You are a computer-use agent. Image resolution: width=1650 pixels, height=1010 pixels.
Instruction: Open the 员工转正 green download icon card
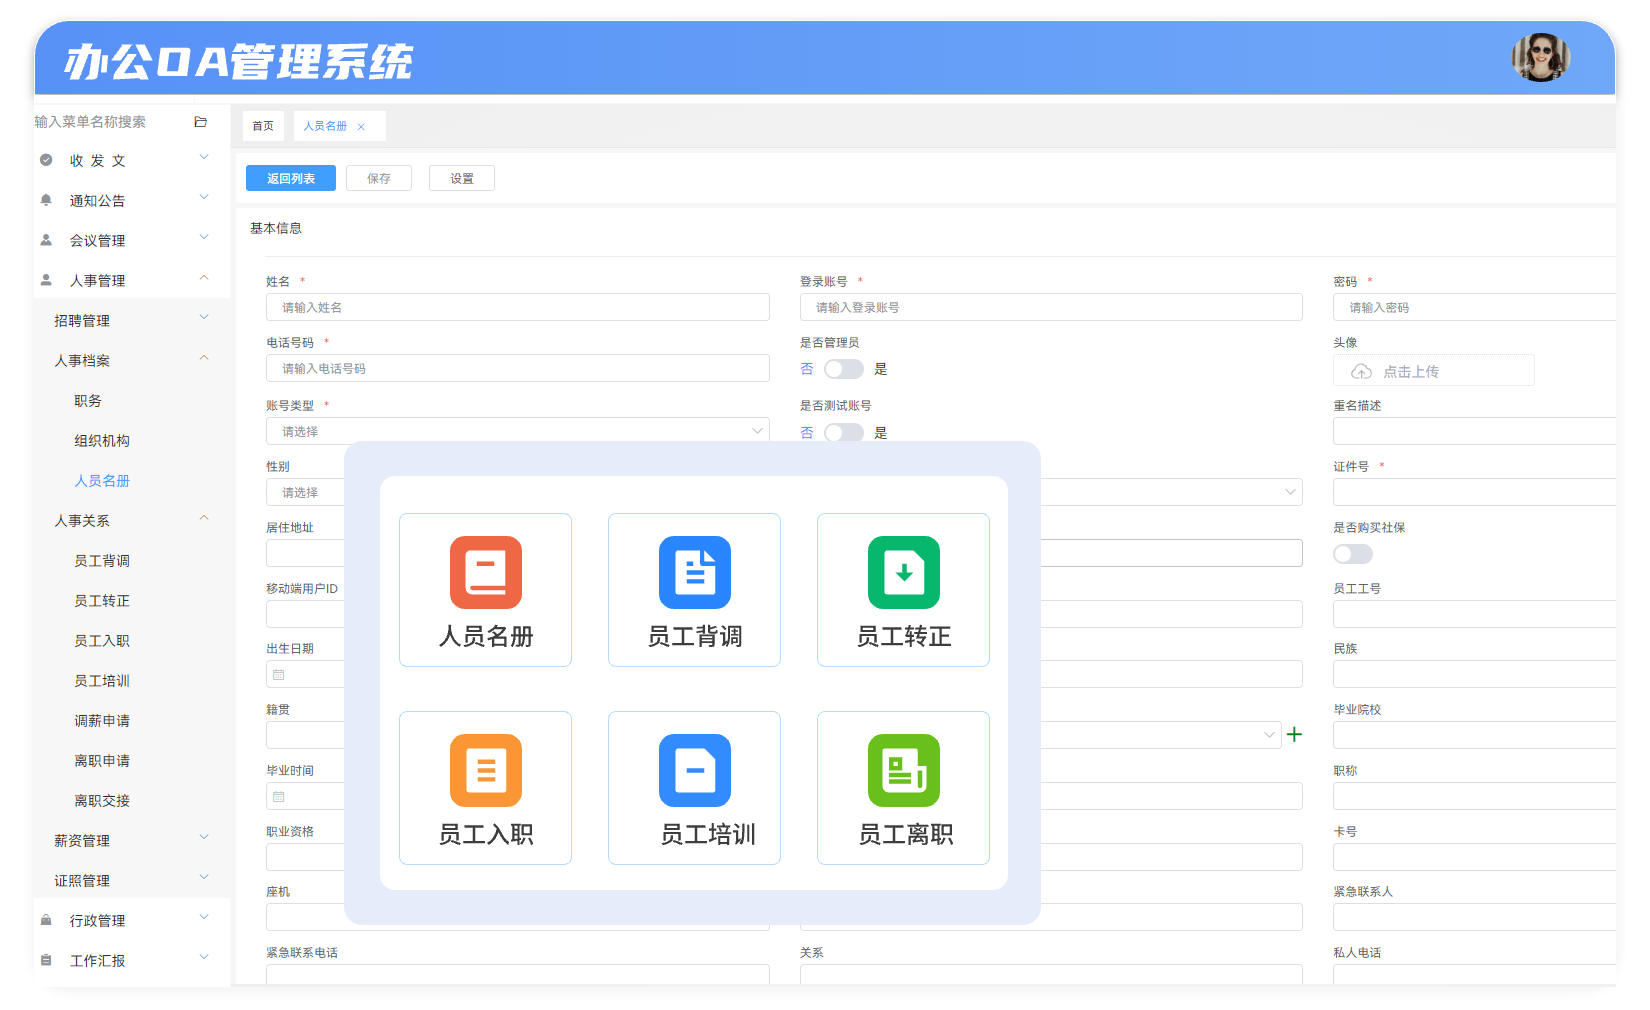pyautogui.click(x=903, y=590)
